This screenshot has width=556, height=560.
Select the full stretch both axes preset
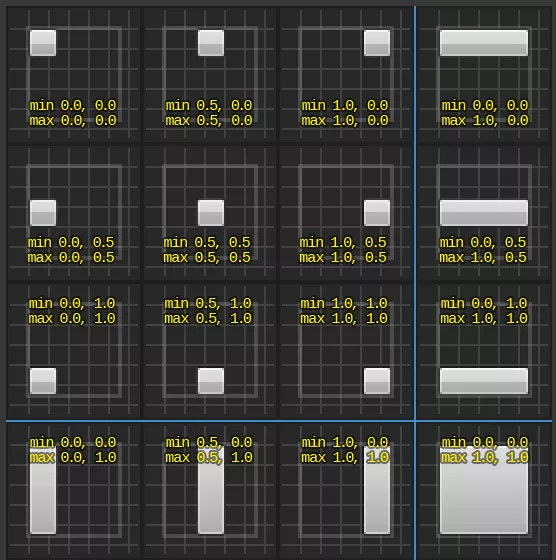click(484, 491)
